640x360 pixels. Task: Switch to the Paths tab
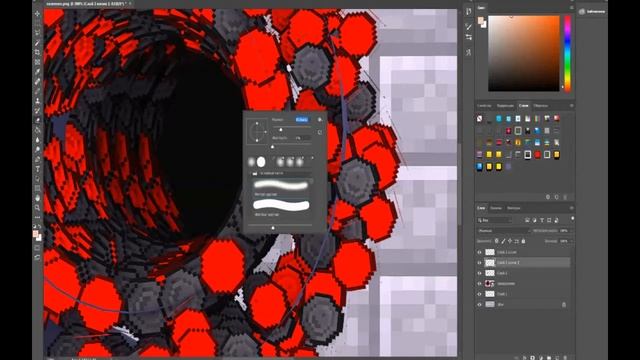click(513, 208)
